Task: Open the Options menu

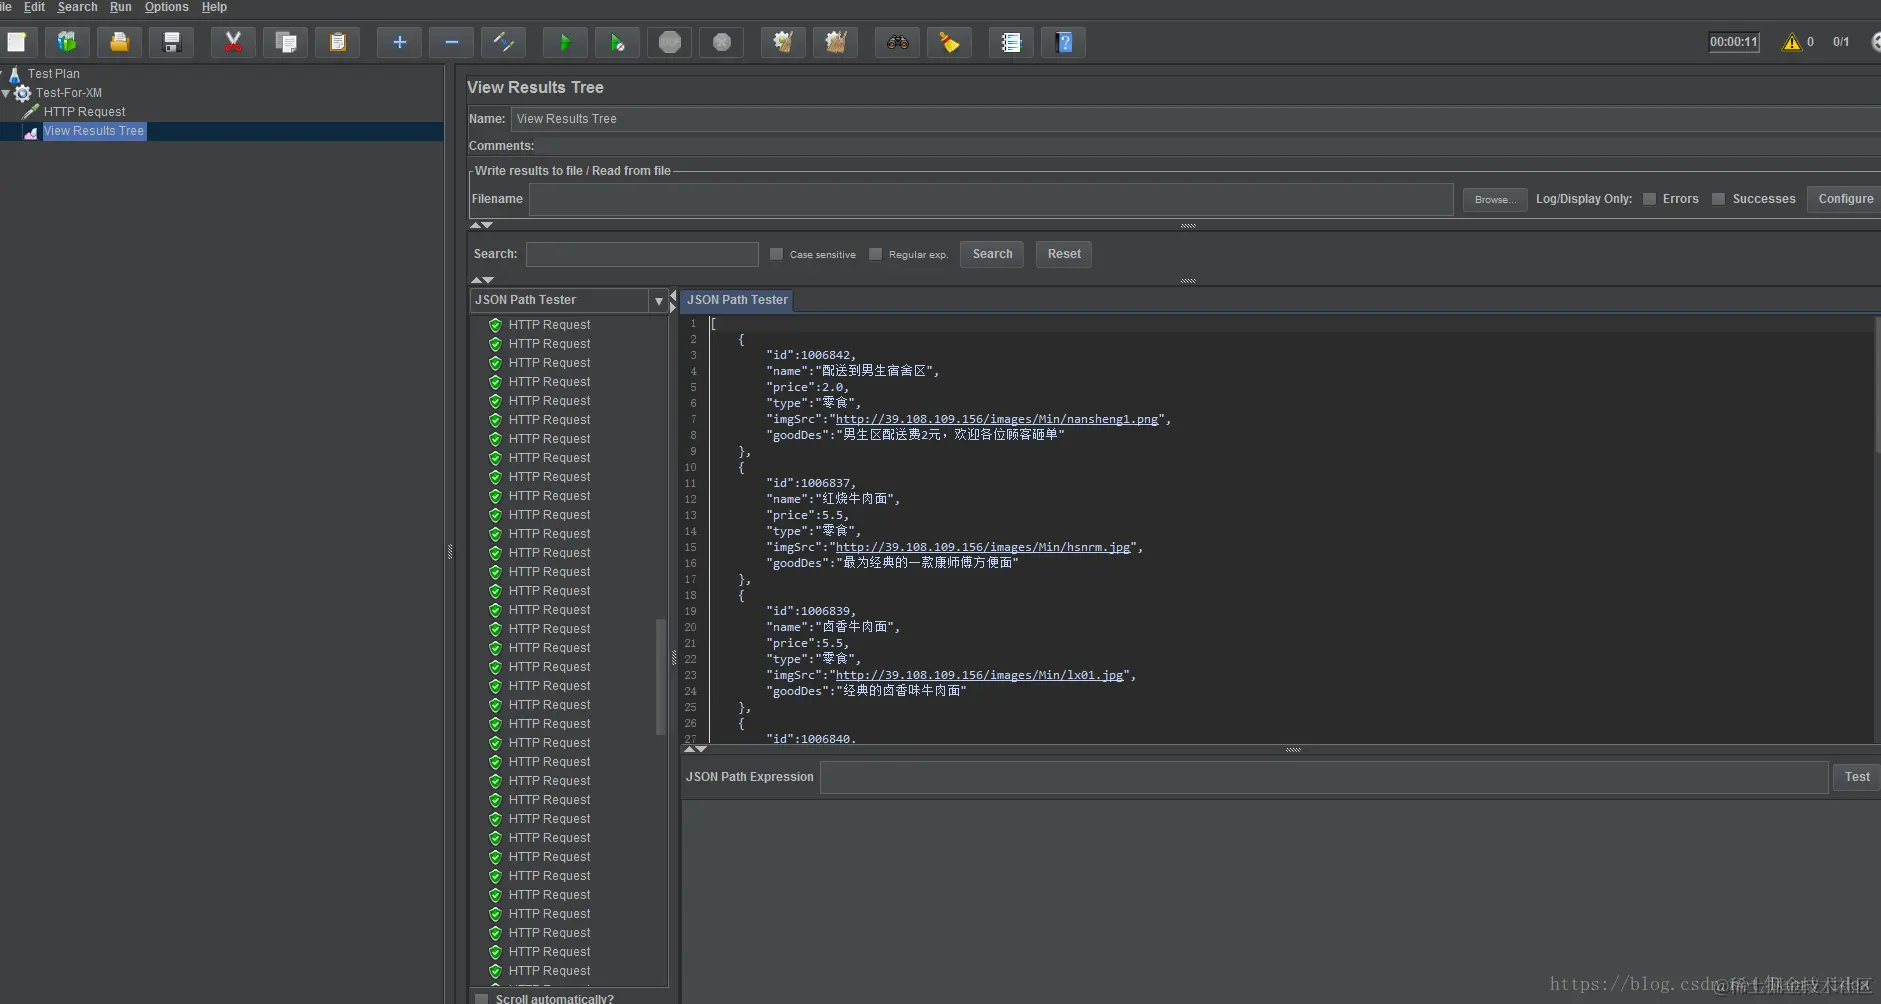Action: point(166,7)
